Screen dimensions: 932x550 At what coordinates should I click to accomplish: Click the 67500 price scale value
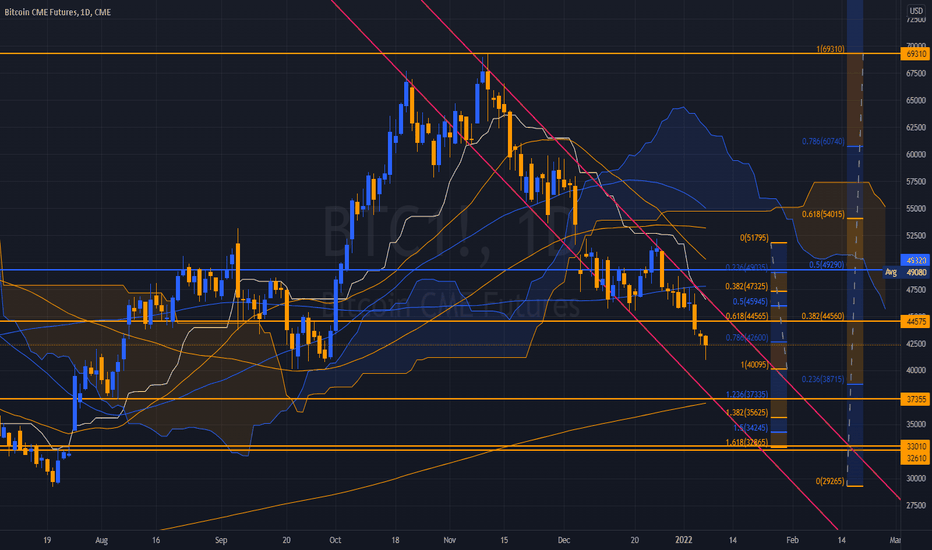[915, 73]
